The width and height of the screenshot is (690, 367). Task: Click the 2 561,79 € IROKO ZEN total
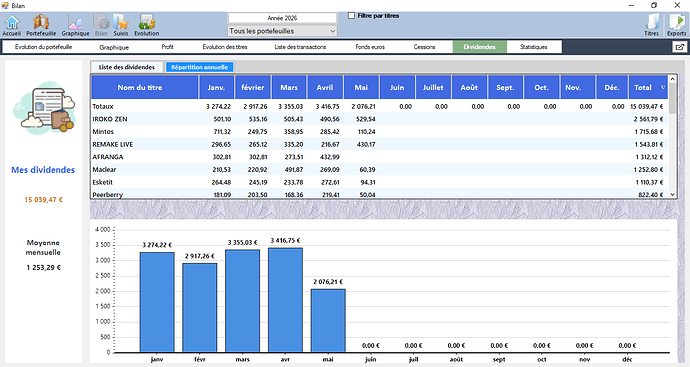(x=649, y=119)
